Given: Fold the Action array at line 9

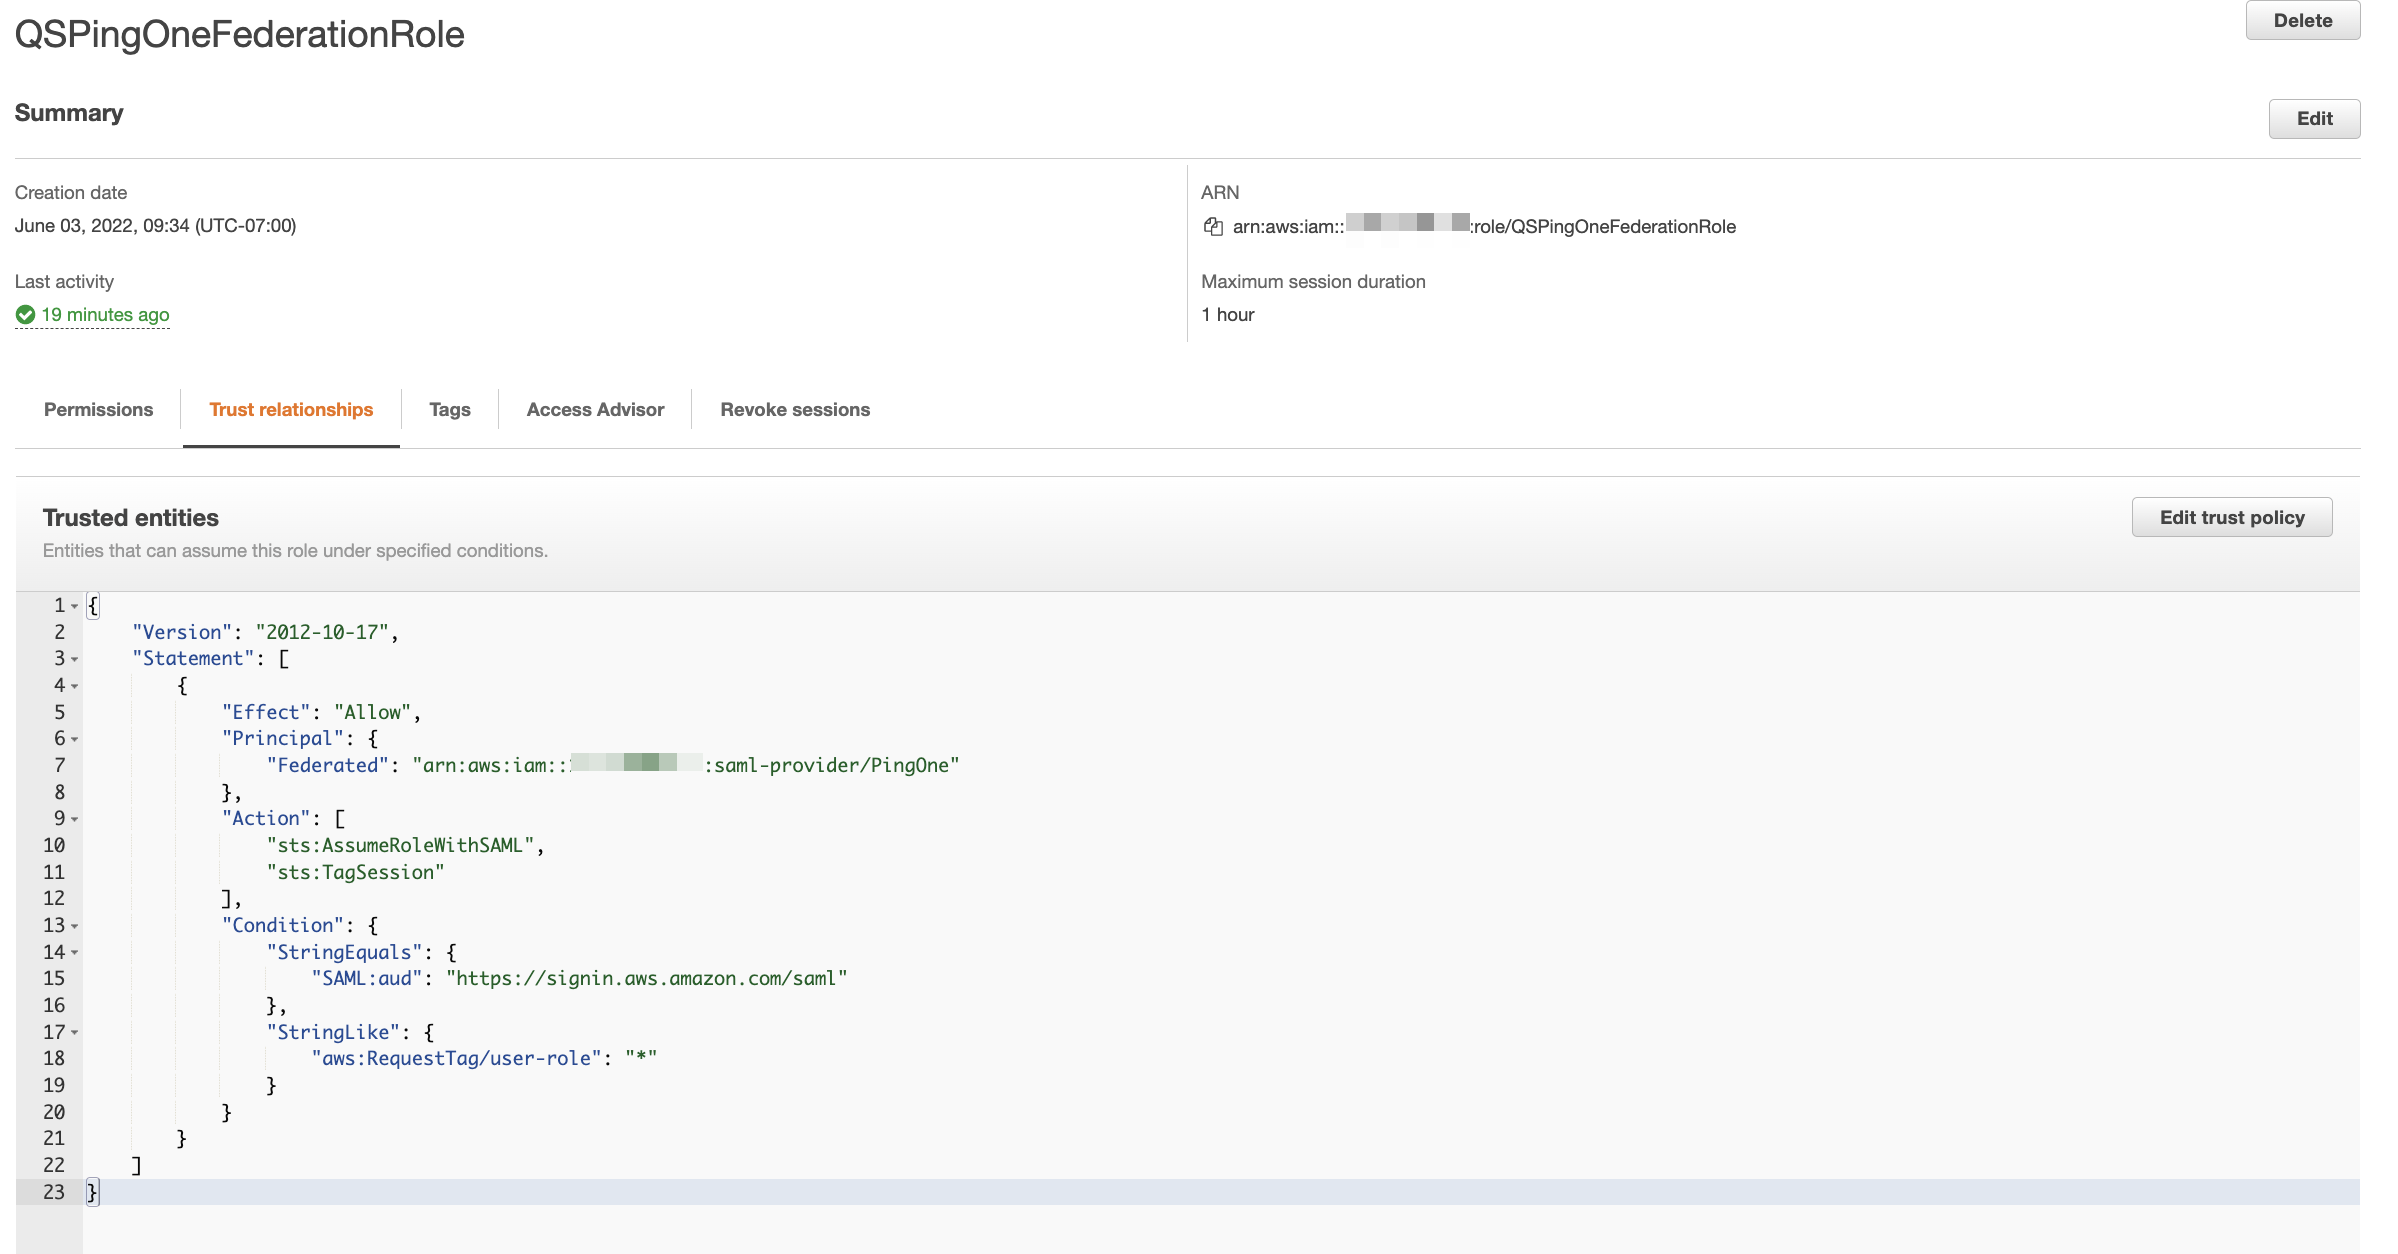Looking at the screenshot, I should (x=75, y=819).
